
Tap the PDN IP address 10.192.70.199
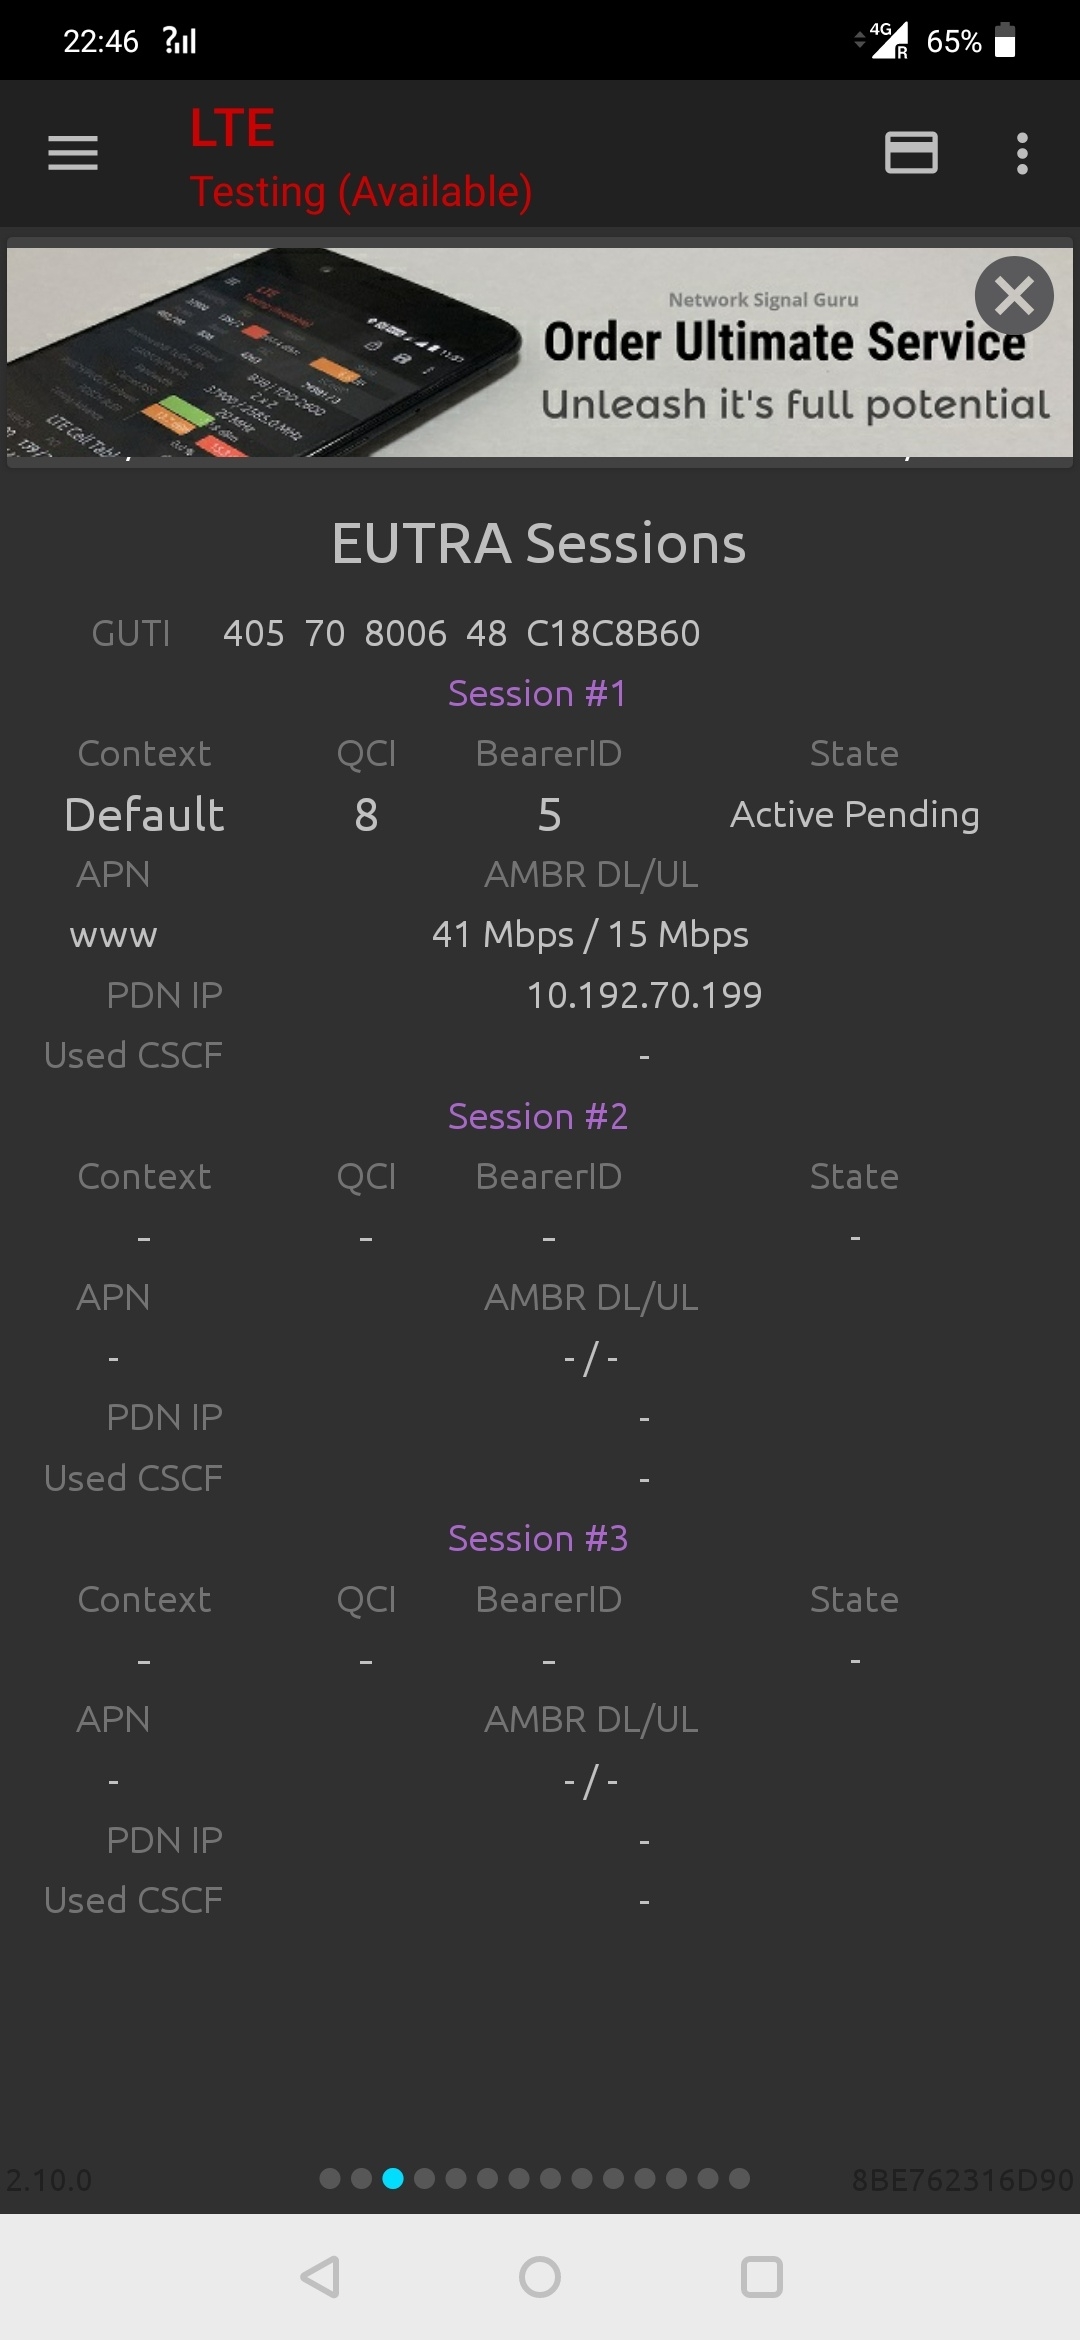[644, 995]
